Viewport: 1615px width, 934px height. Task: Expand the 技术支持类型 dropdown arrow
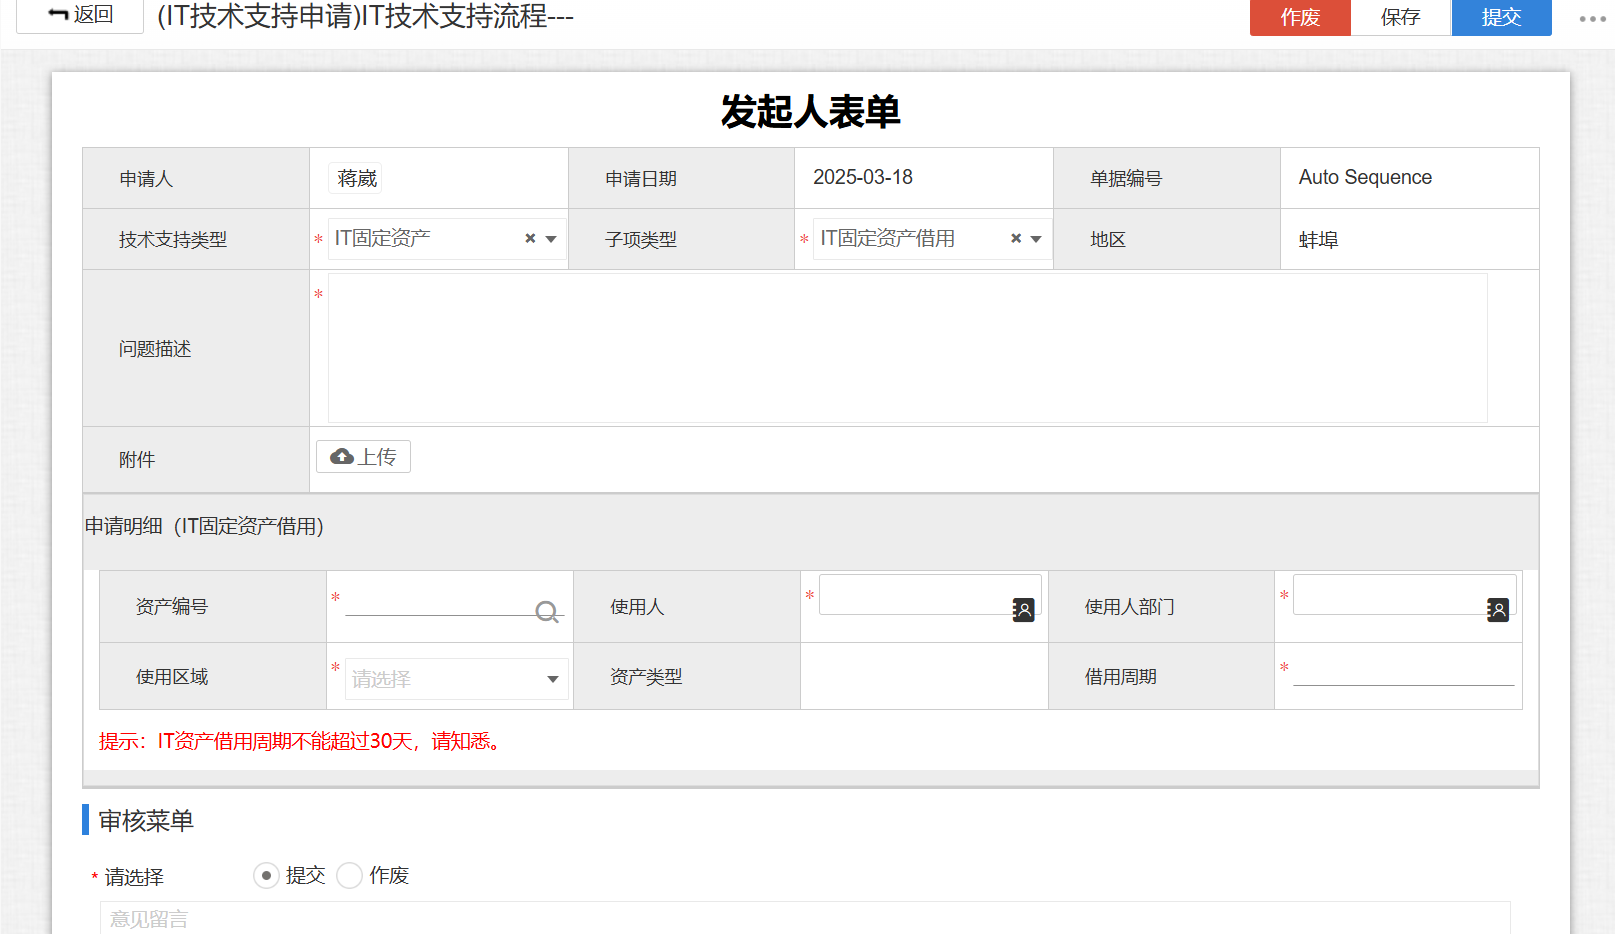point(551,239)
